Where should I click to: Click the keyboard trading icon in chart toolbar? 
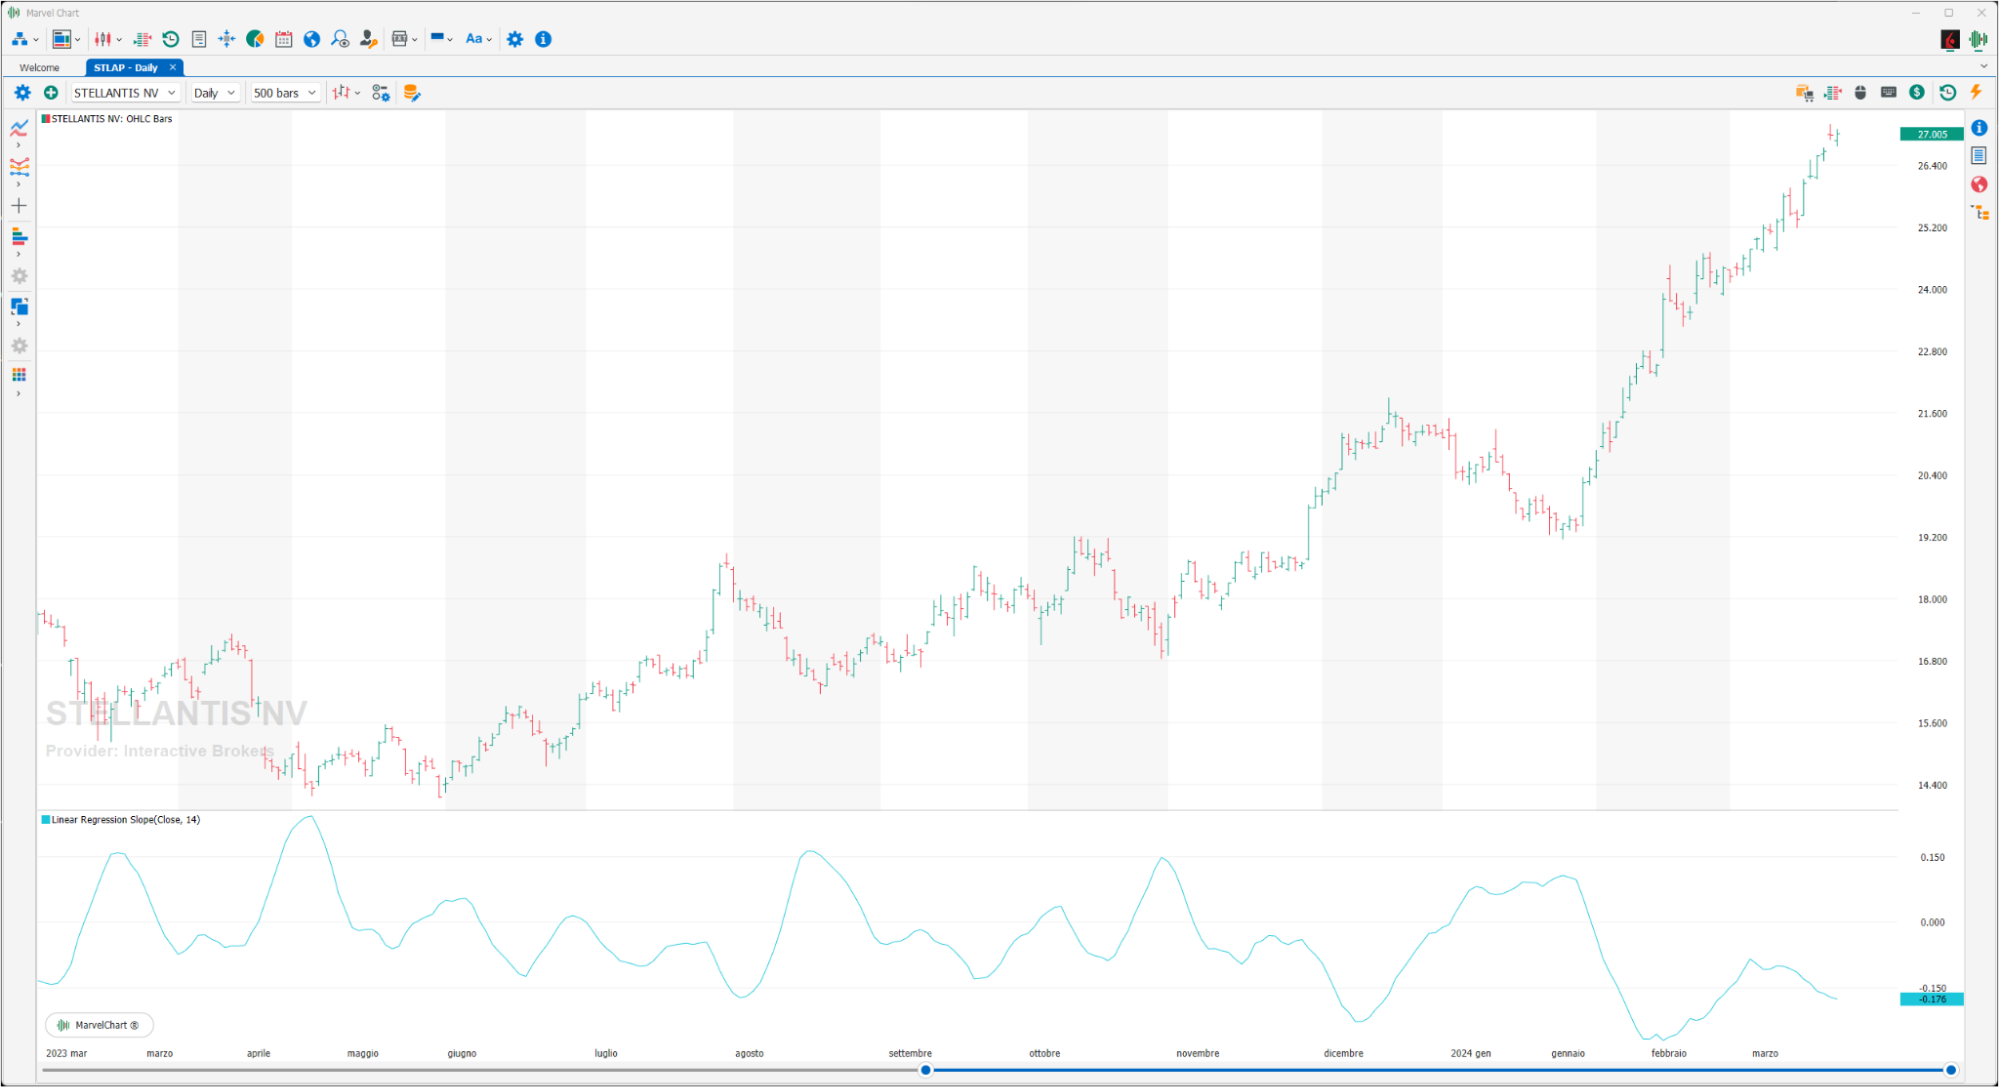1888,92
